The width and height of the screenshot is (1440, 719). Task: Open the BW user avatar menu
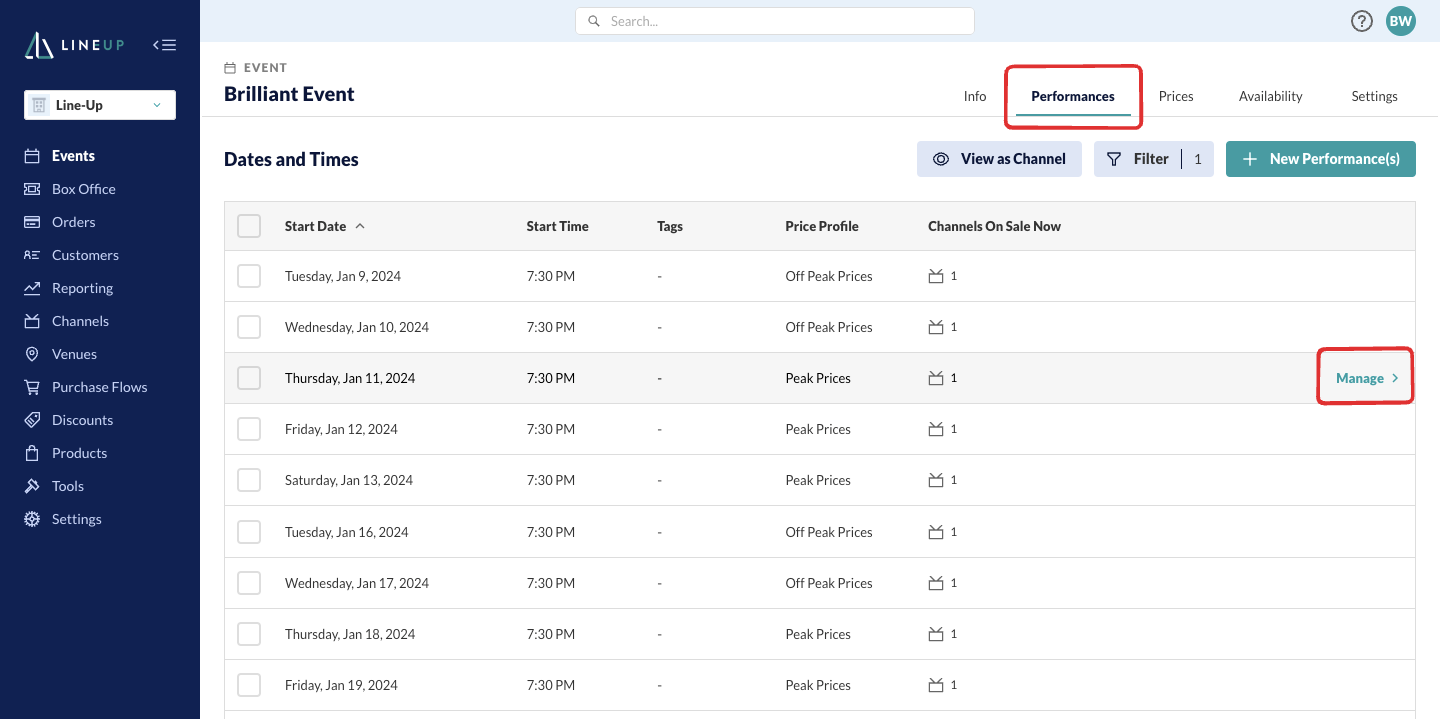click(1401, 21)
